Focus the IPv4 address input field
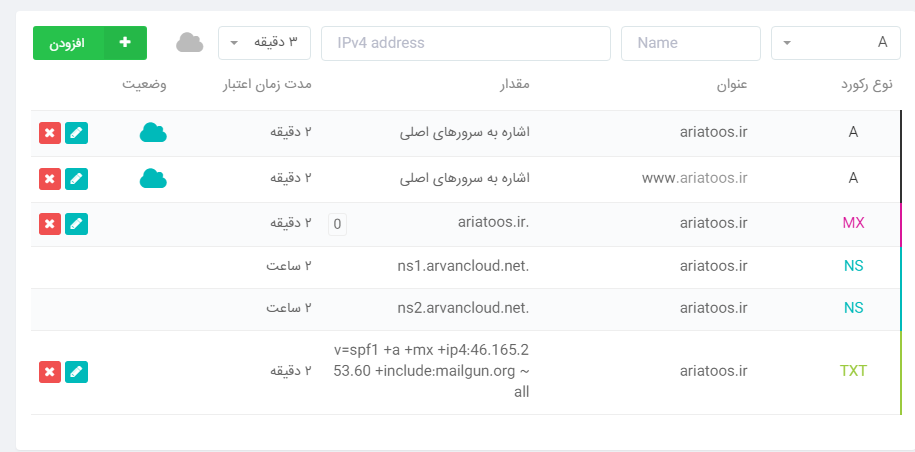Image resolution: width=915 pixels, height=452 pixels. coord(466,43)
